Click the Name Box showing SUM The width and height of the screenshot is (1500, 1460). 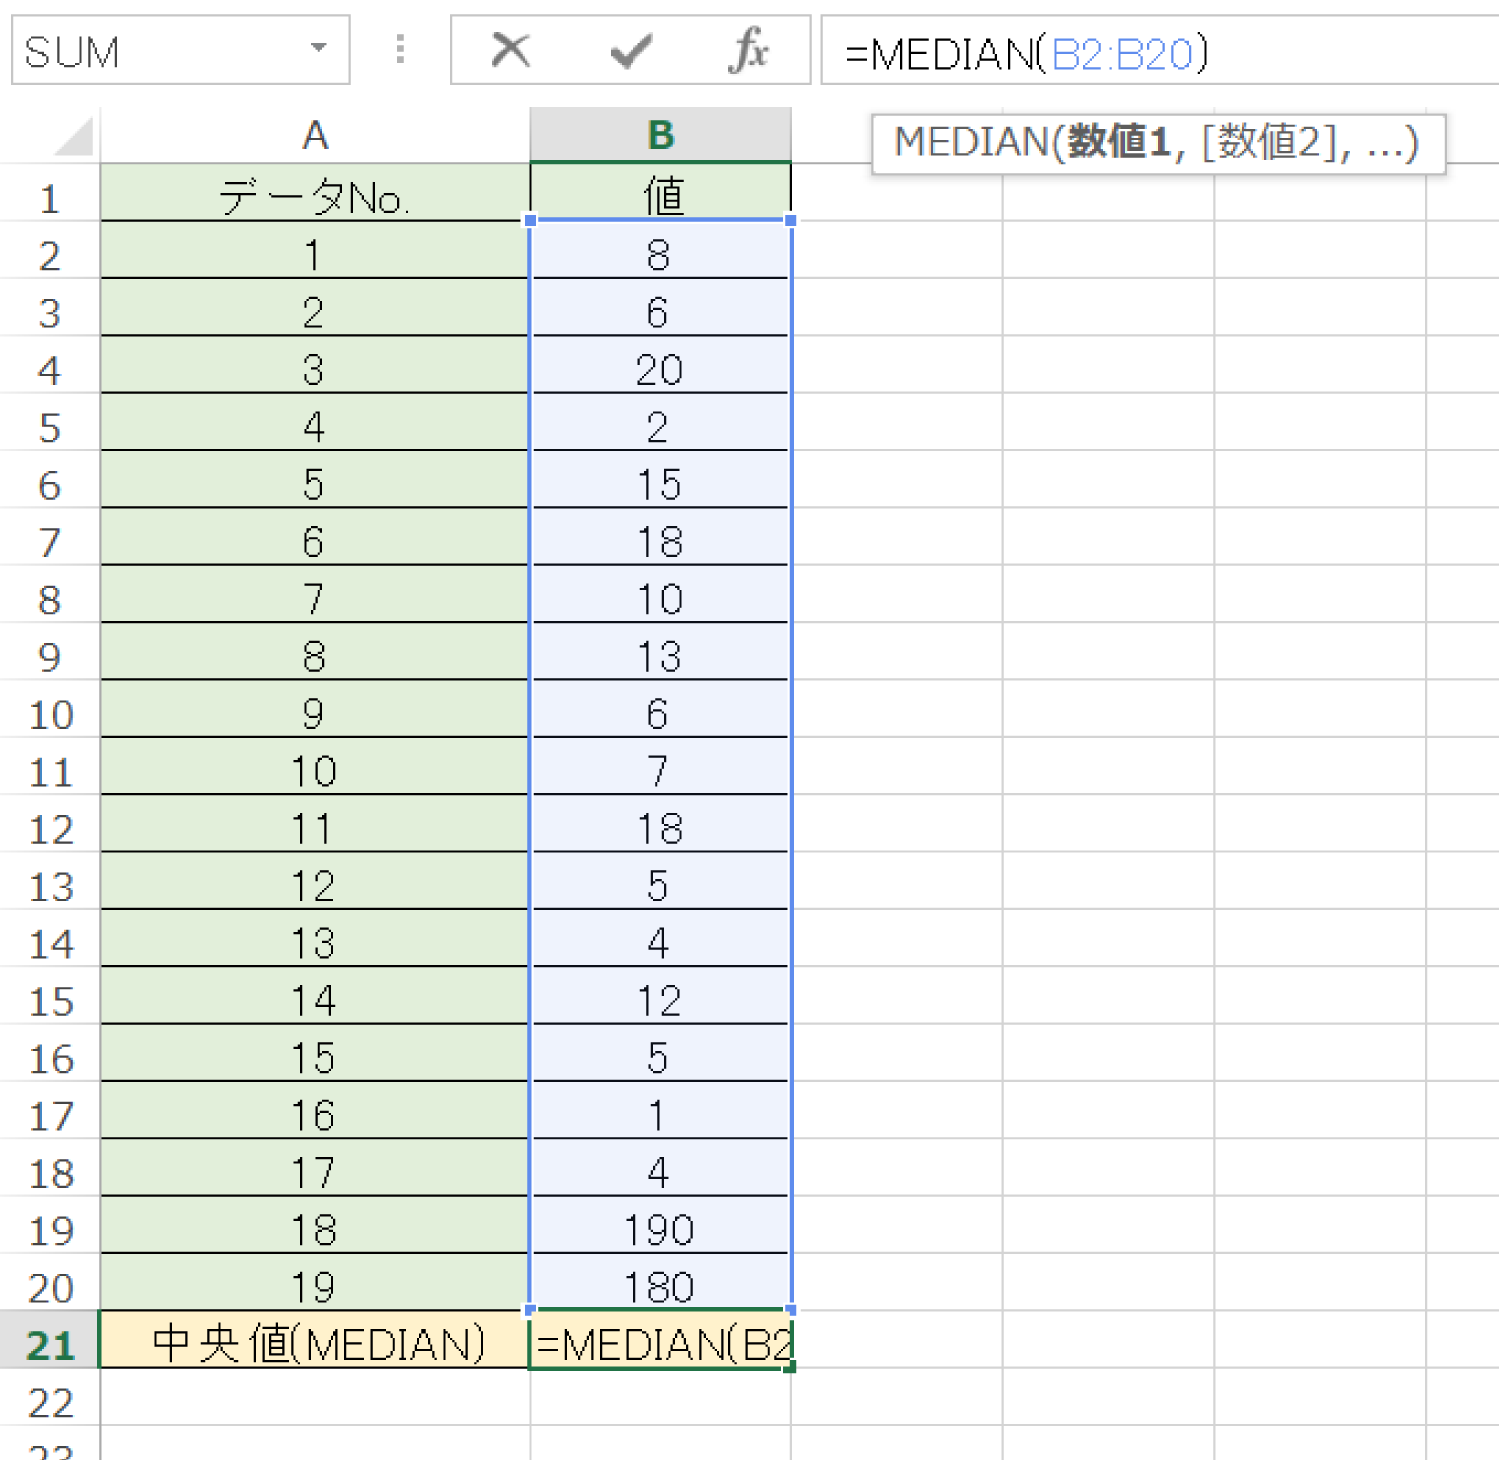[150, 51]
